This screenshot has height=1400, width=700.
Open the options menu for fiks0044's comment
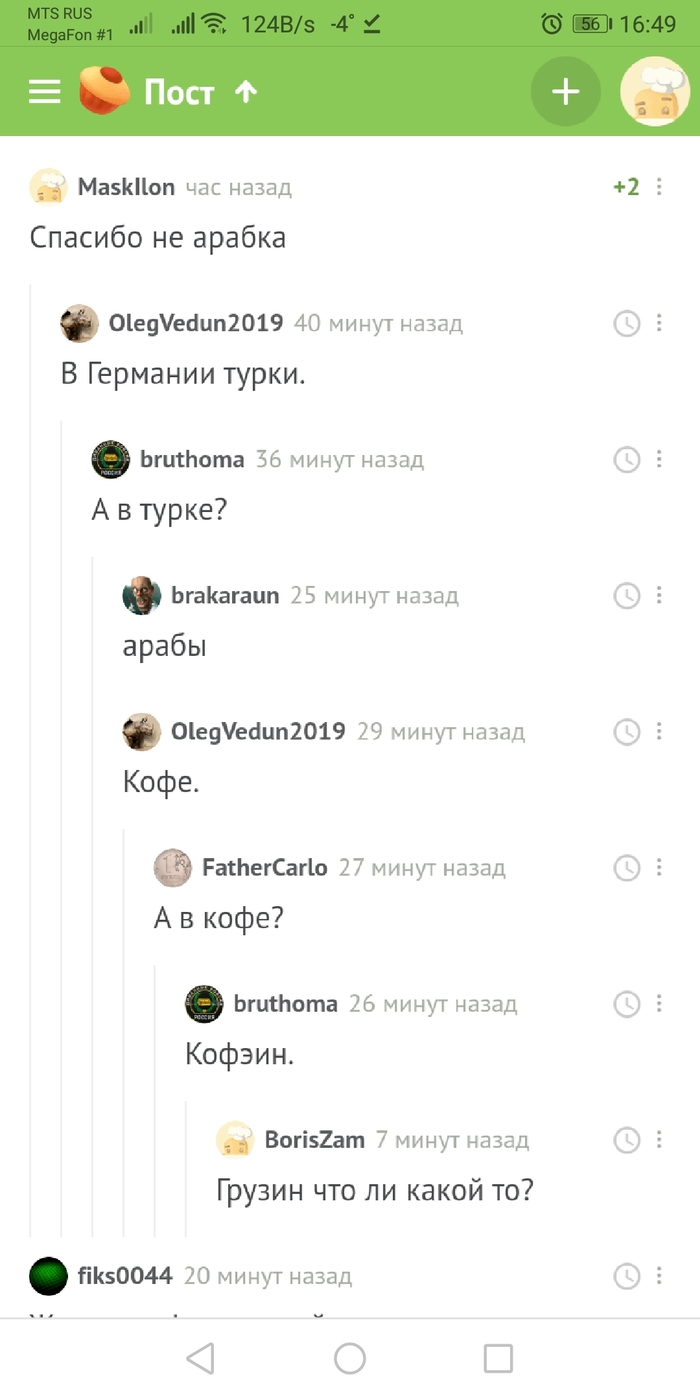658,1276
